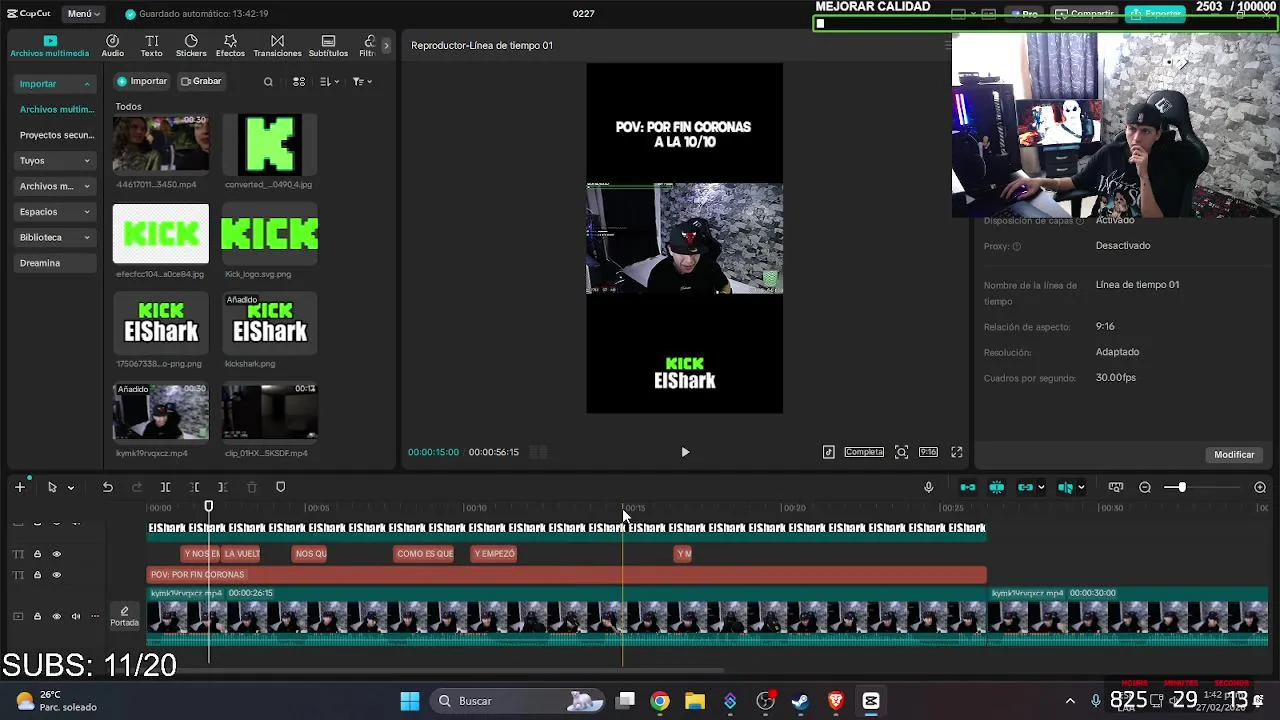Viewport: 1280px width, 720px height.
Task: Split the clip at the playhead
Action: (165, 487)
